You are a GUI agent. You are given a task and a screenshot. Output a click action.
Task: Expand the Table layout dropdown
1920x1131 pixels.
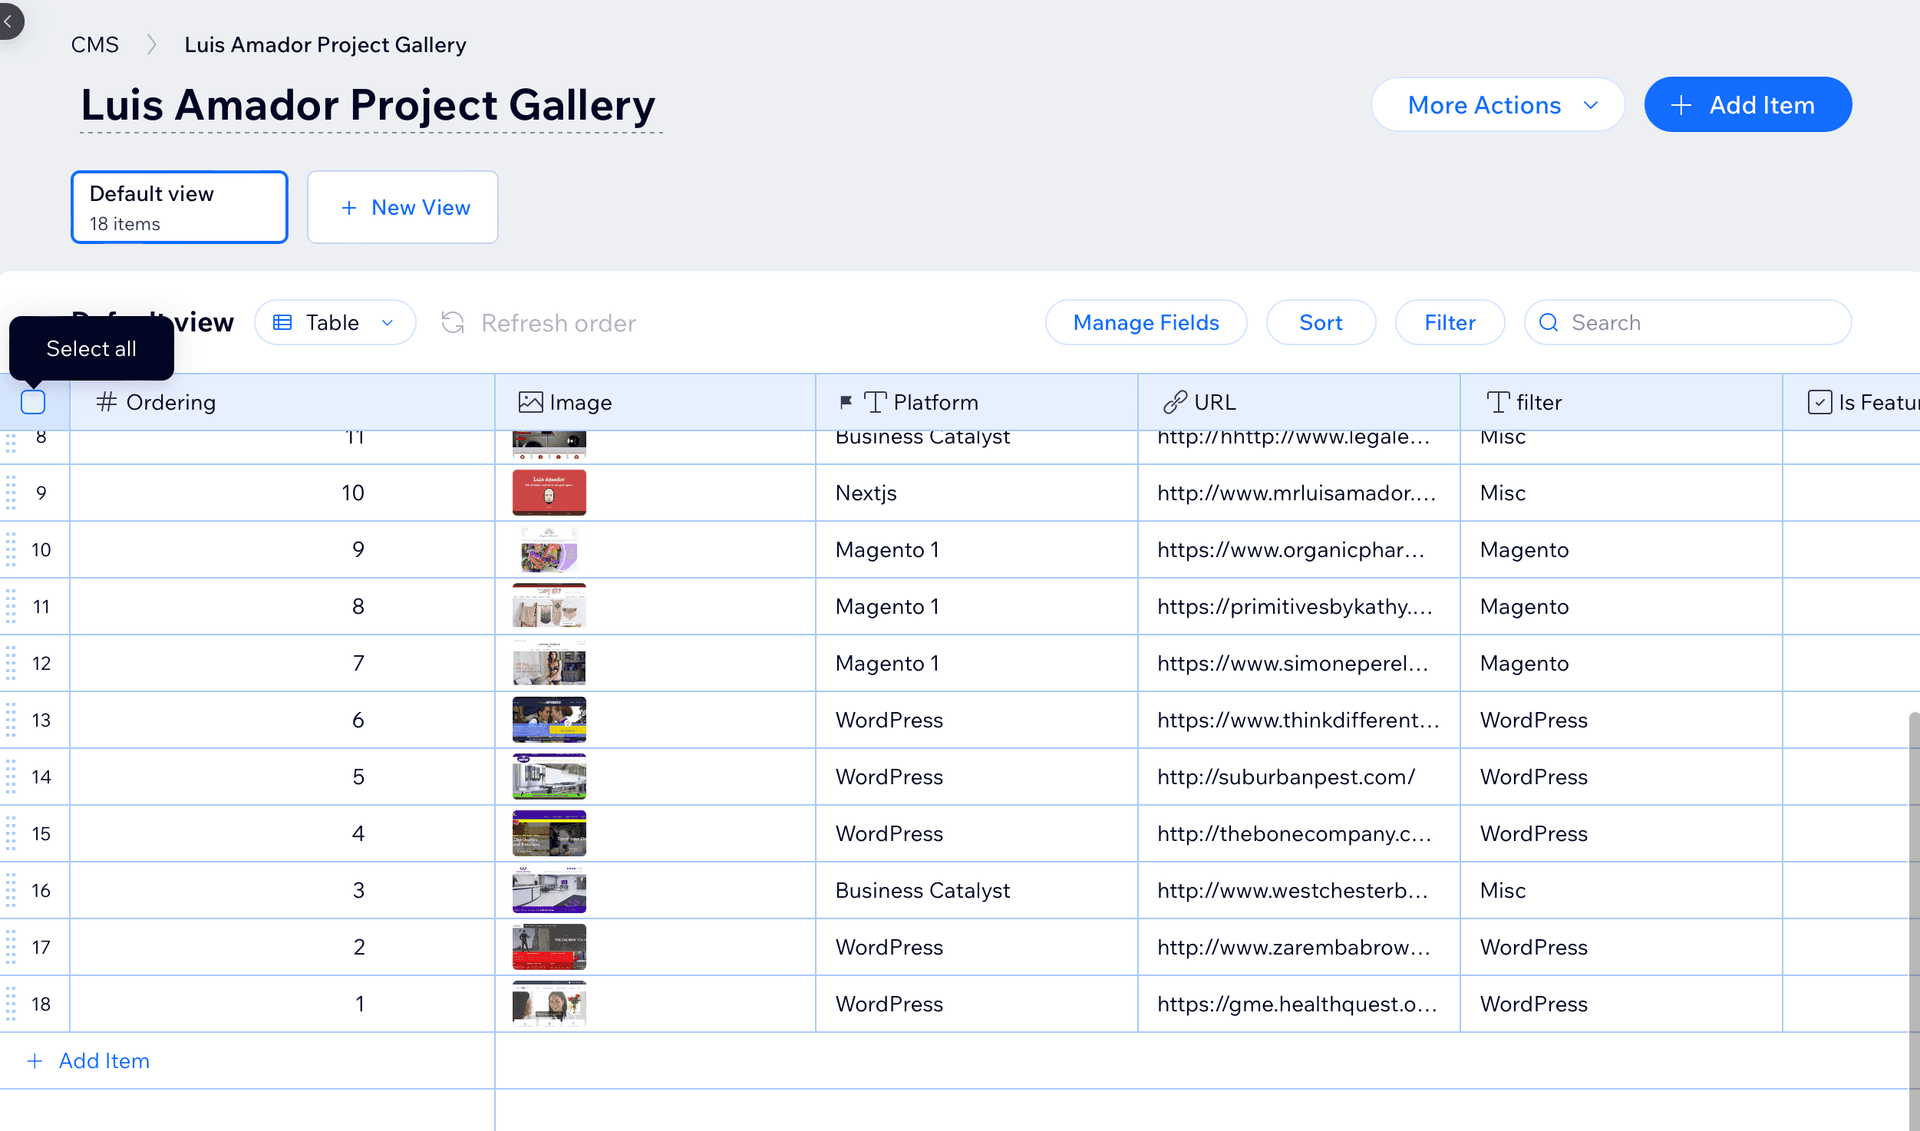pos(335,322)
